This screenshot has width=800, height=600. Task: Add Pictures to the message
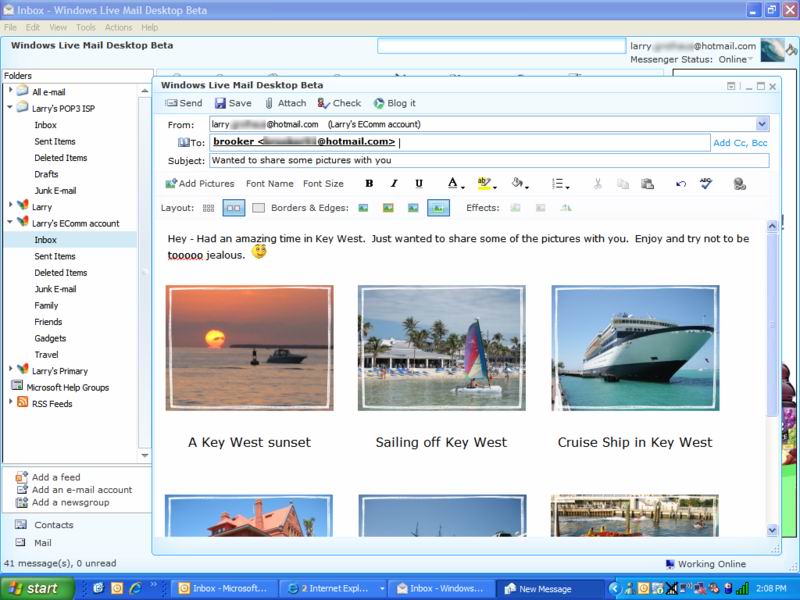coord(199,184)
